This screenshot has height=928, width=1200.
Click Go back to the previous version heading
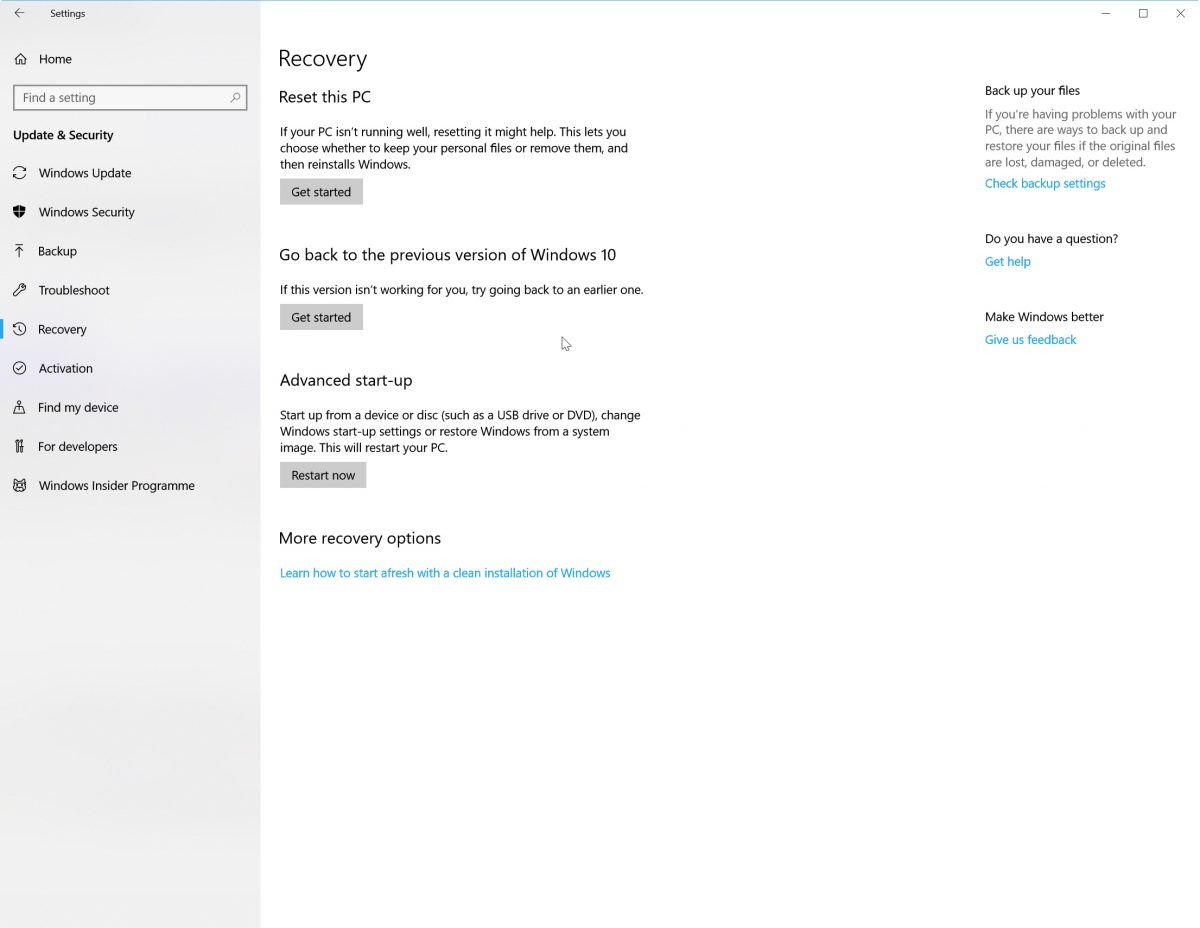pyautogui.click(x=448, y=255)
